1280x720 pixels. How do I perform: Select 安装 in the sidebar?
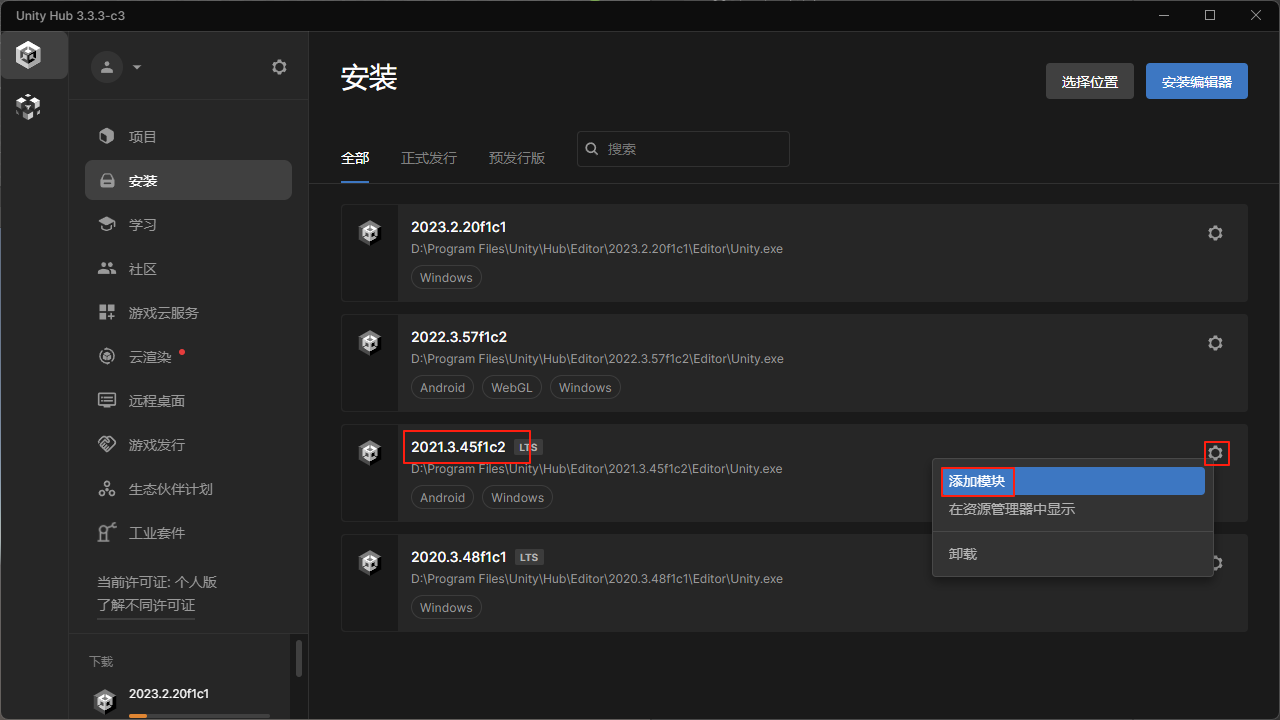click(x=188, y=181)
